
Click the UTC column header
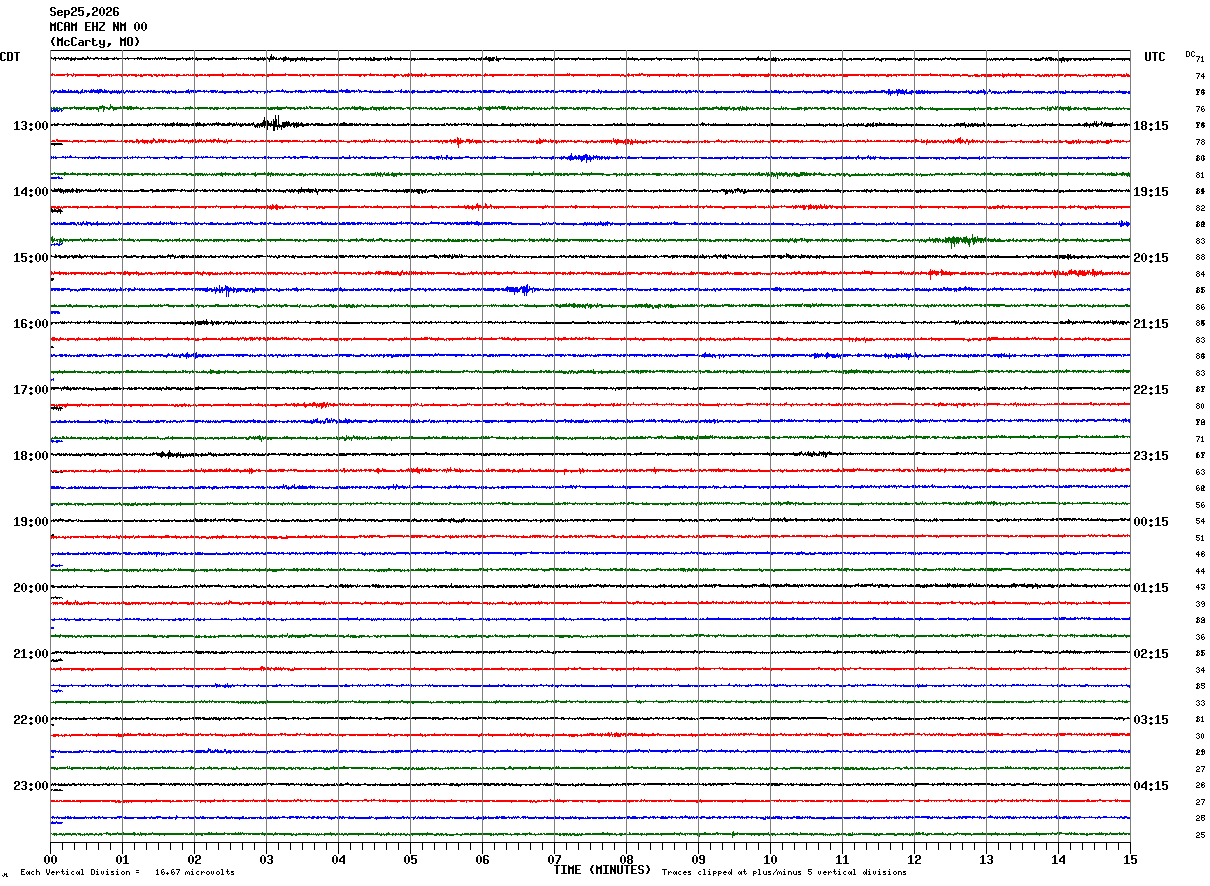coord(1155,57)
